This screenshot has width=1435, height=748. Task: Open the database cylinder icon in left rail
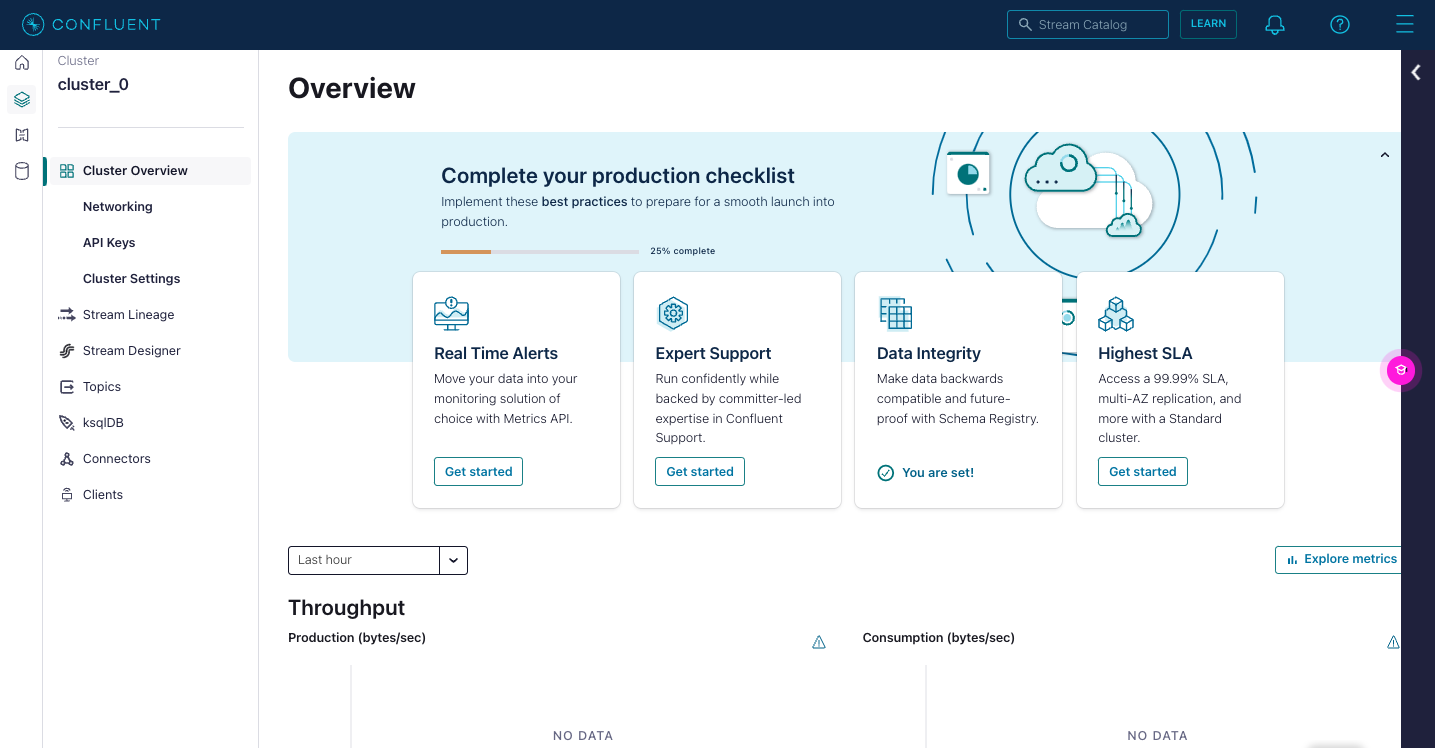coord(22,171)
